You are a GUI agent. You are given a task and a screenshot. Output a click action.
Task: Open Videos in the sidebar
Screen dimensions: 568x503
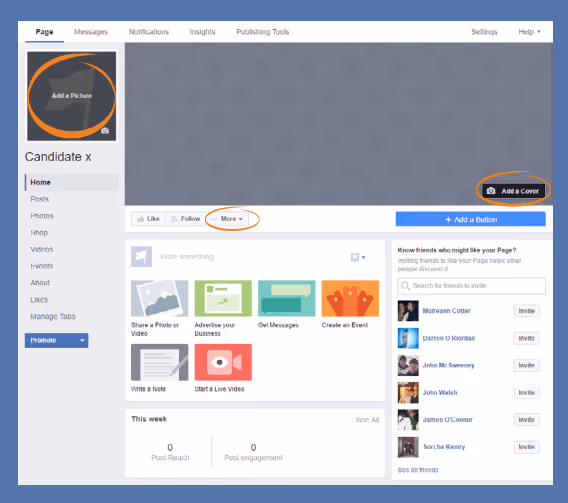coord(42,249)
